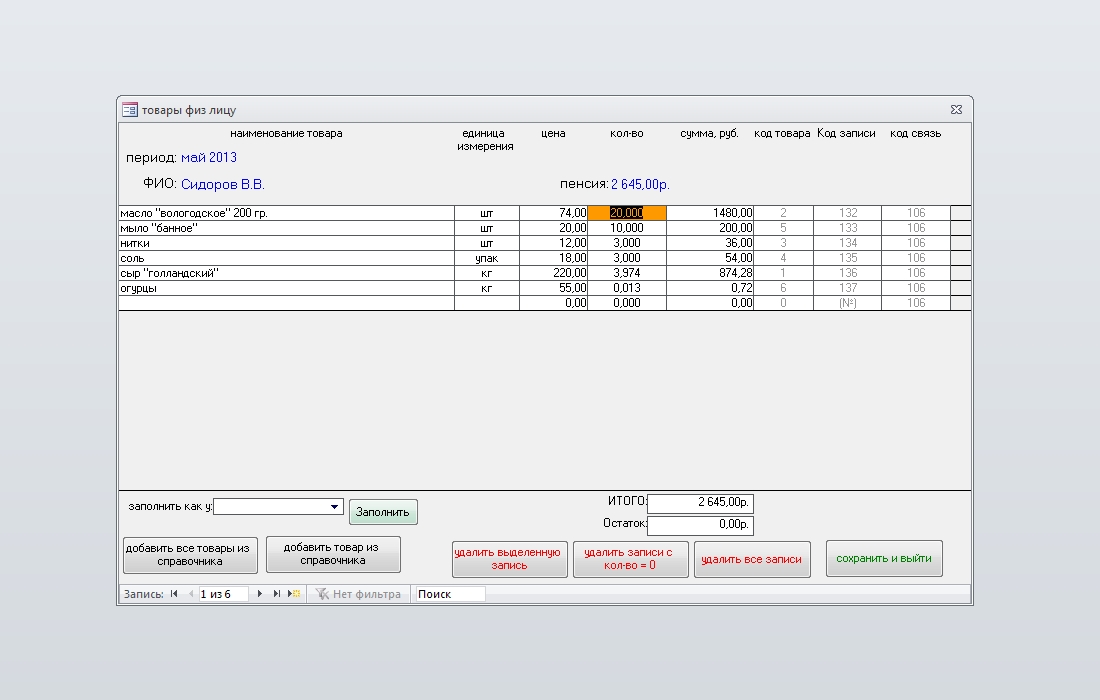Click the 'Нет фильтра' filter indicator
Image resolution: width=1100 pixels, height=700 pixels.
point(358,594)
